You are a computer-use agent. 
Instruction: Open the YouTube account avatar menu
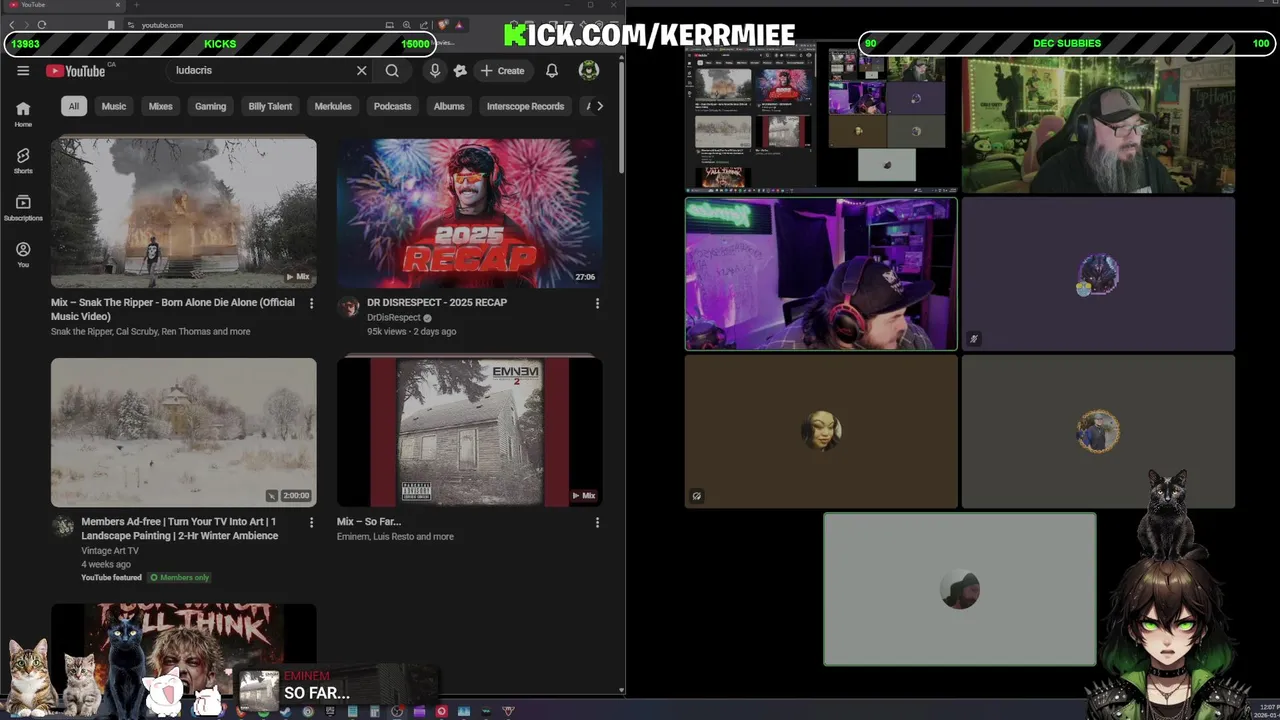[x=589, y=70]
